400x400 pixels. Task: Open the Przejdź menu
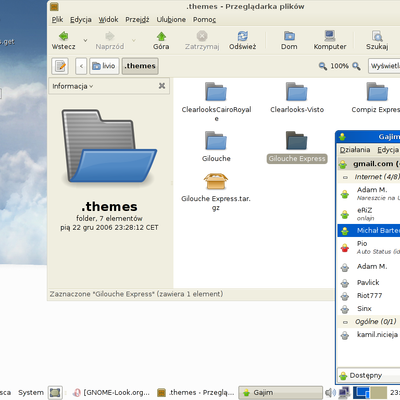(x=137, y=20)
